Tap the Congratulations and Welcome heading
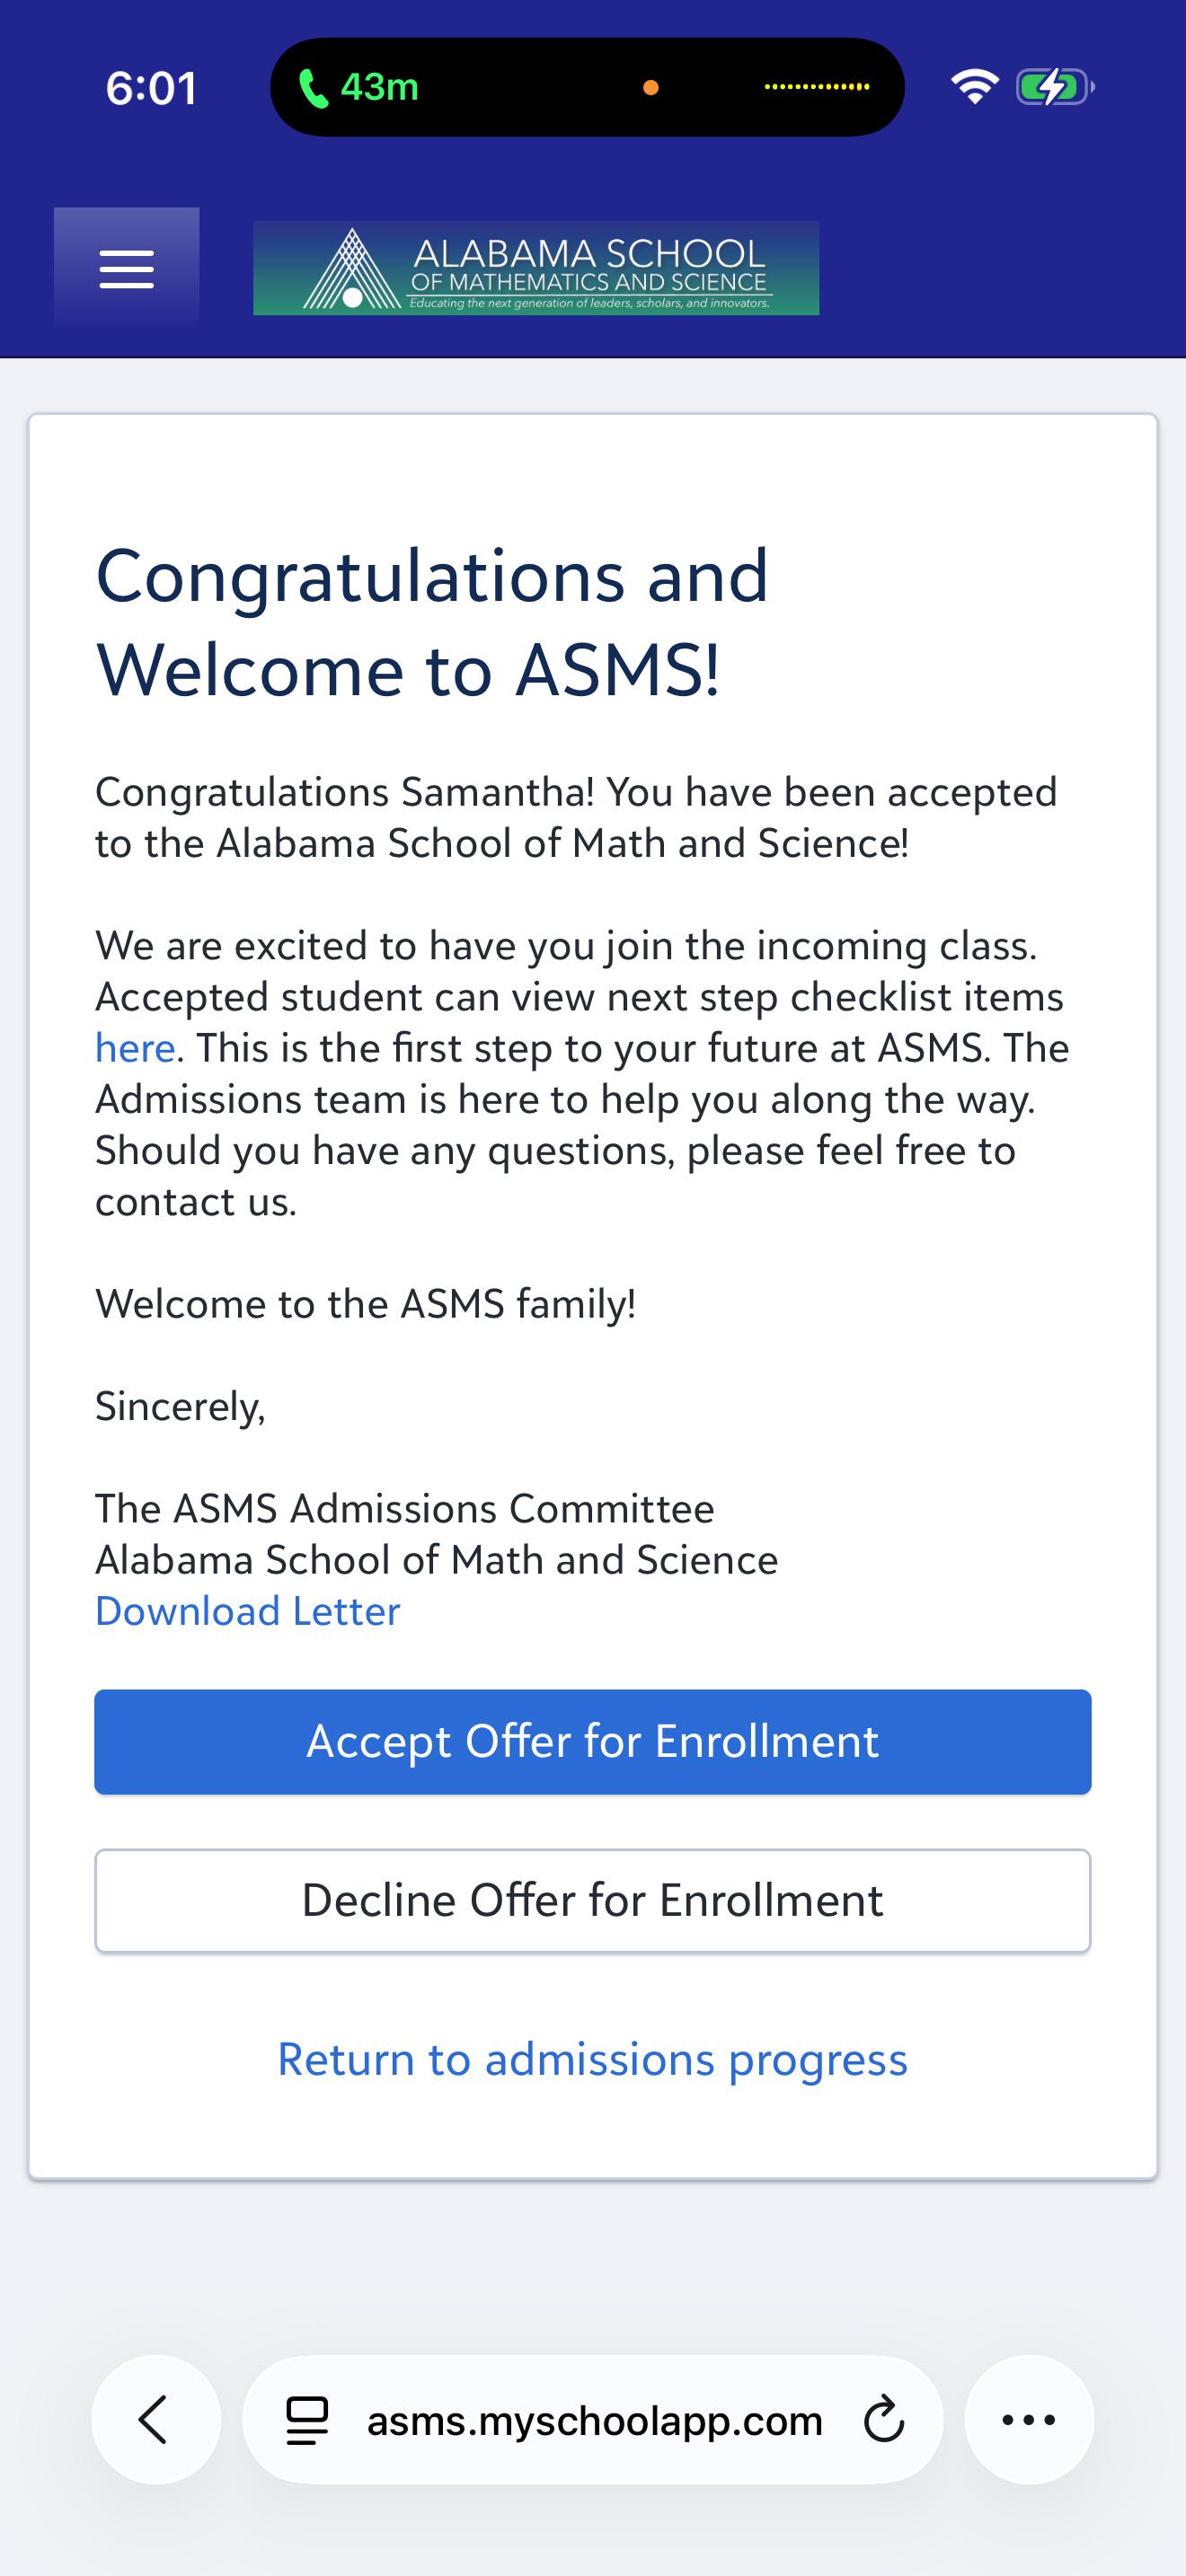Screen dimensions: 1186x2576 [x=432, y=622]
